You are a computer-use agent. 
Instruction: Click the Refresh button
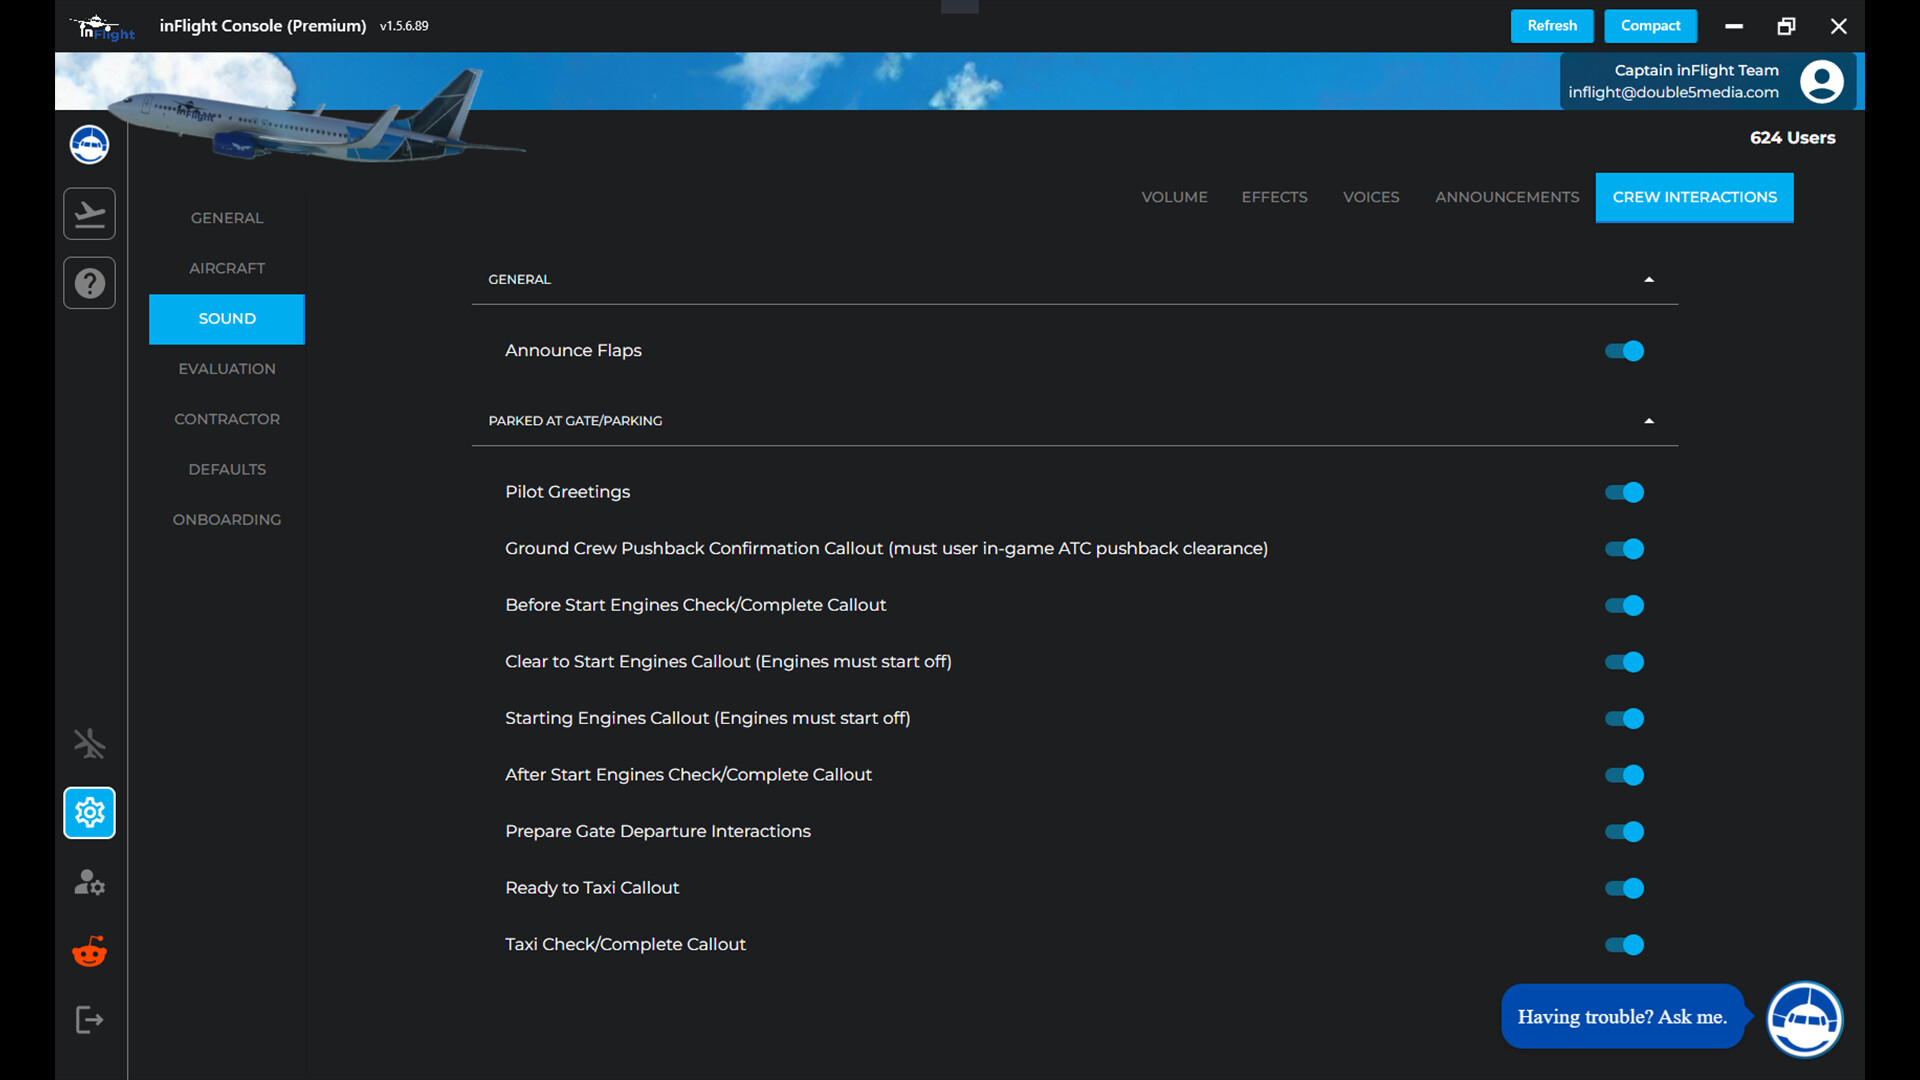click(1551, 26)
